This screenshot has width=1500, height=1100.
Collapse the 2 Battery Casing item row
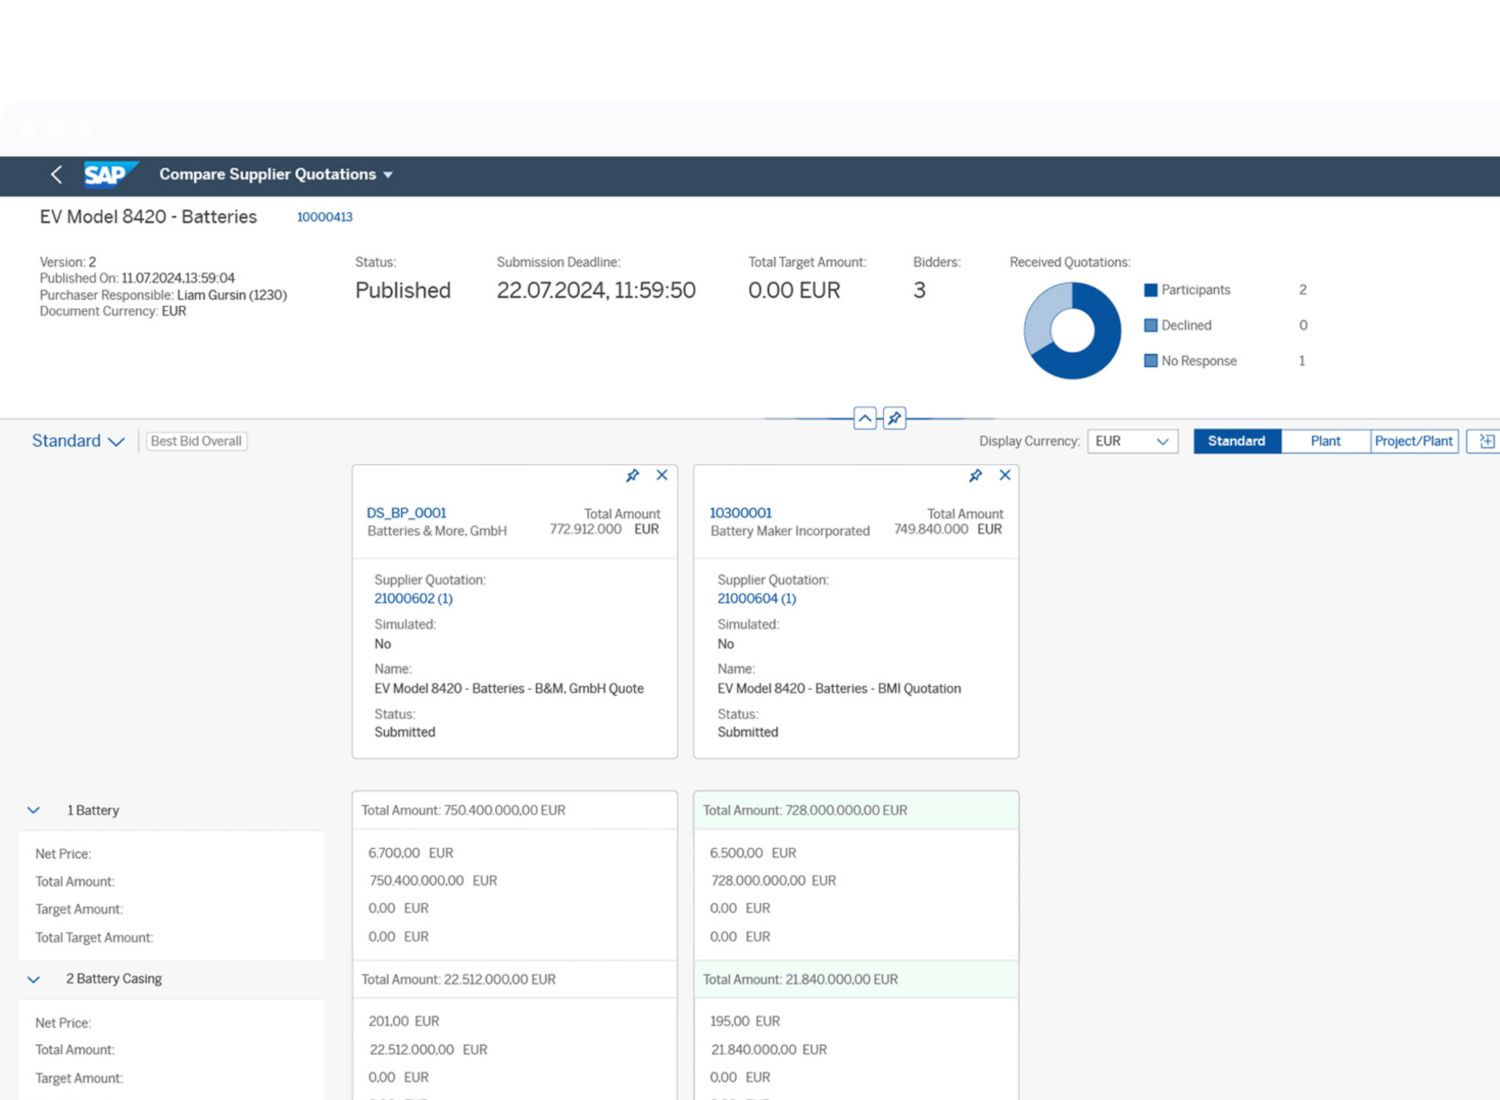click(34, 980)
